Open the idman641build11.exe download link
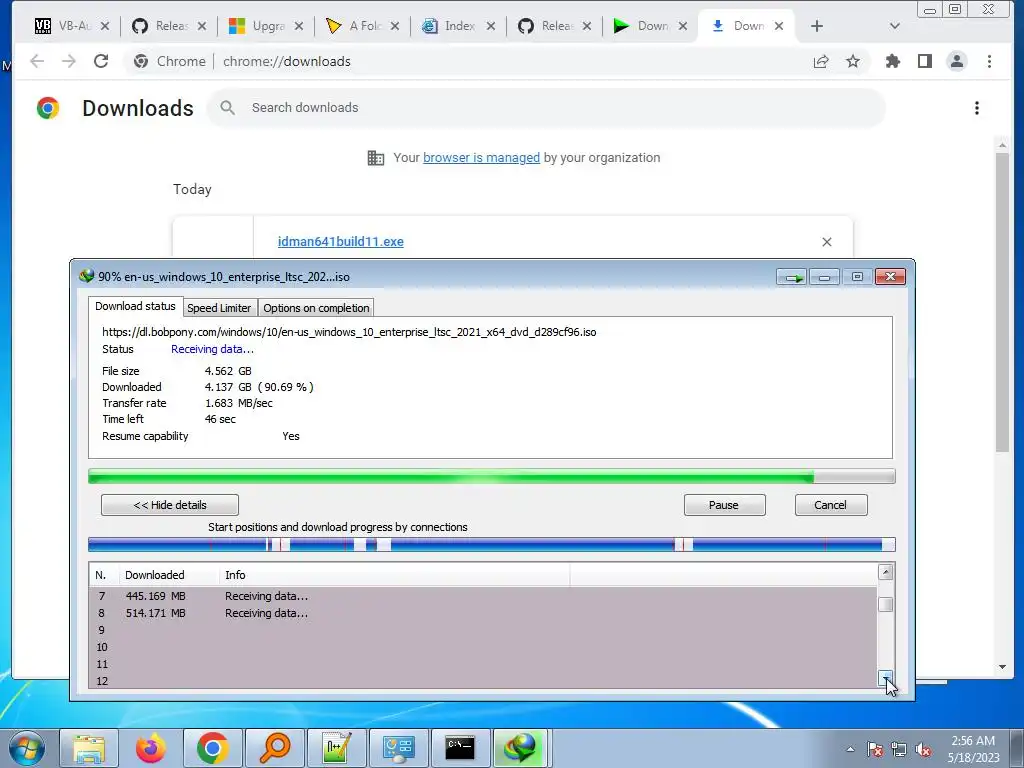The image size is (1024, 768). pos(340,242)
